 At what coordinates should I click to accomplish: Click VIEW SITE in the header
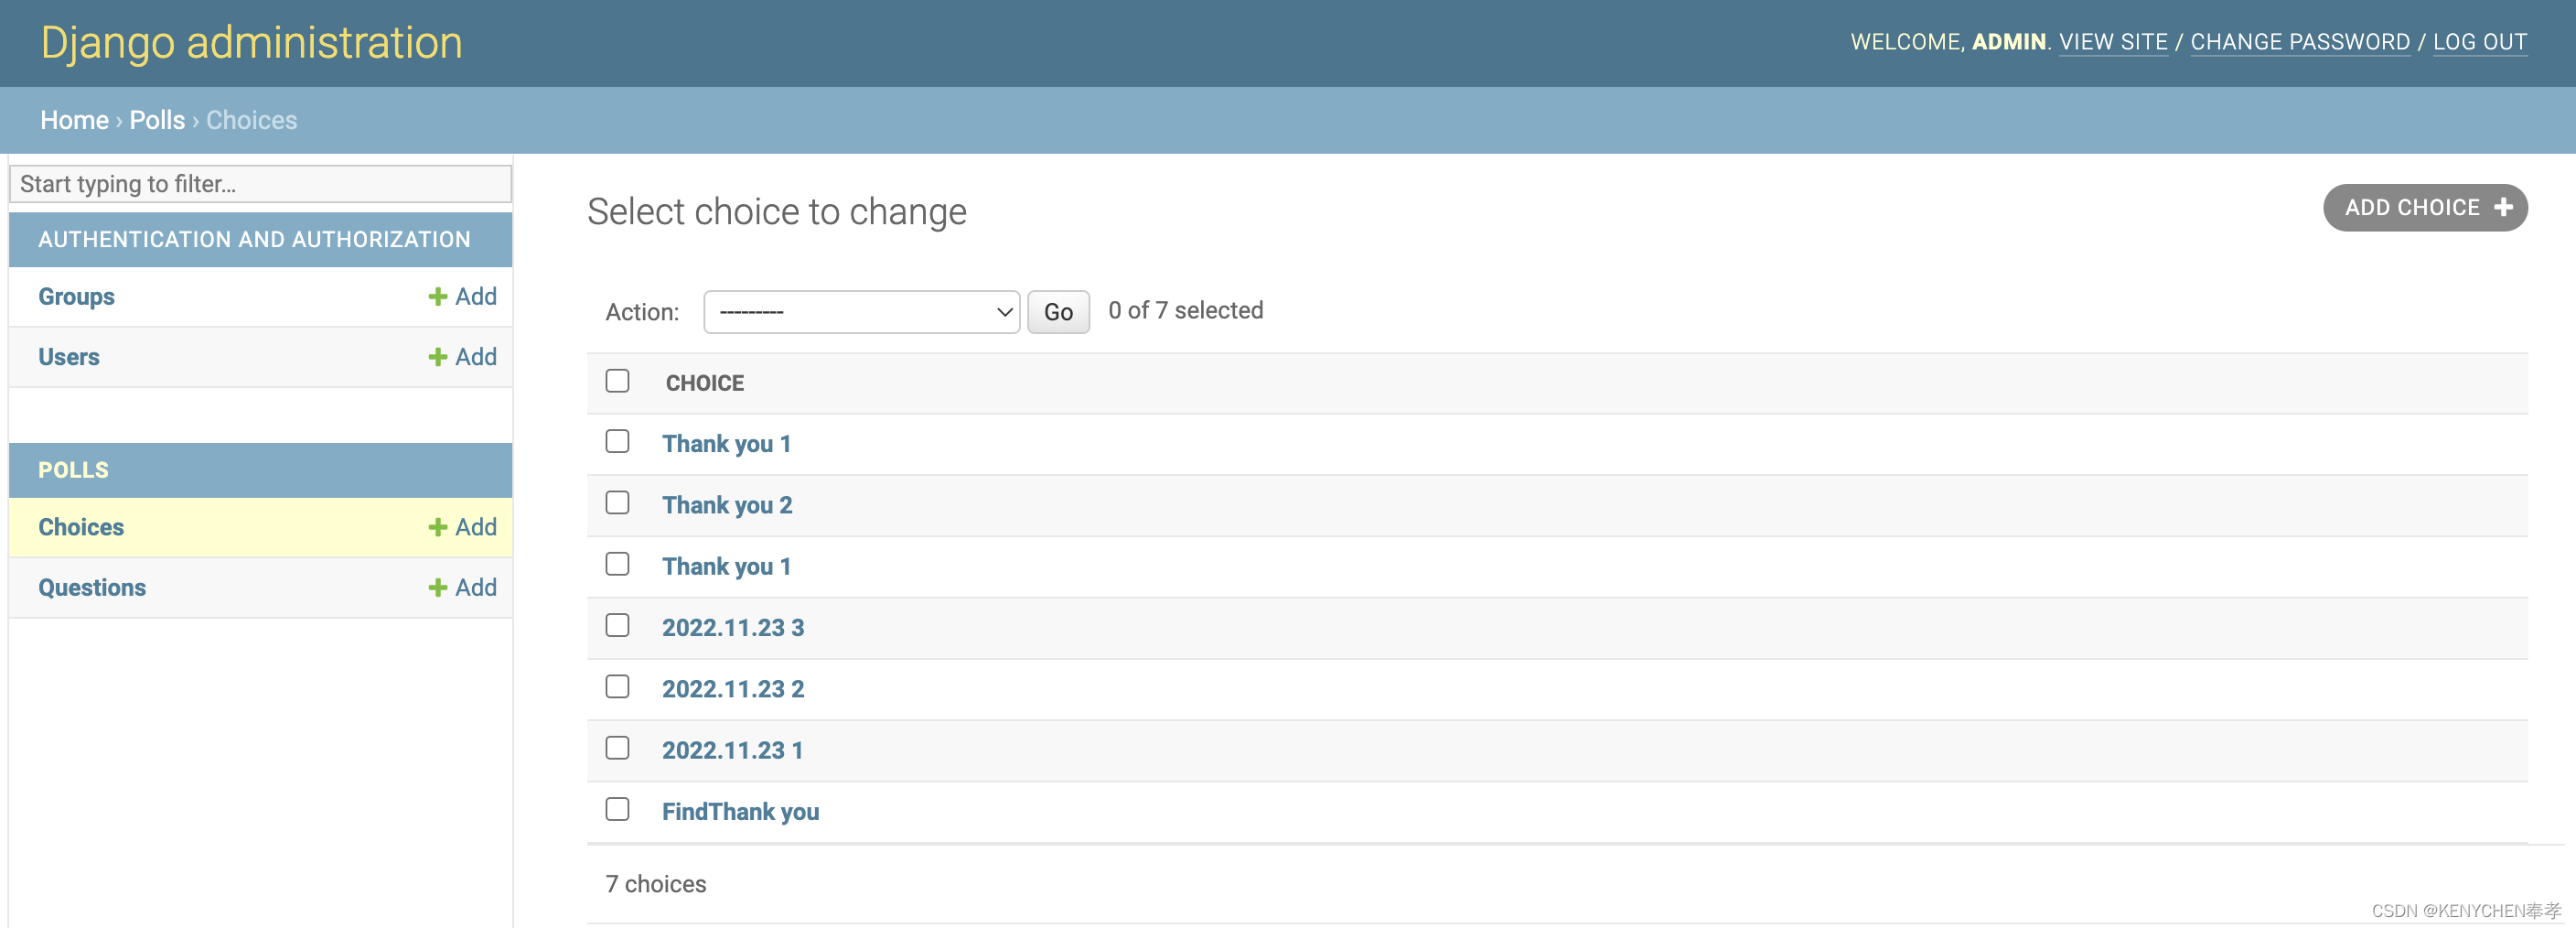[2113, 41]
